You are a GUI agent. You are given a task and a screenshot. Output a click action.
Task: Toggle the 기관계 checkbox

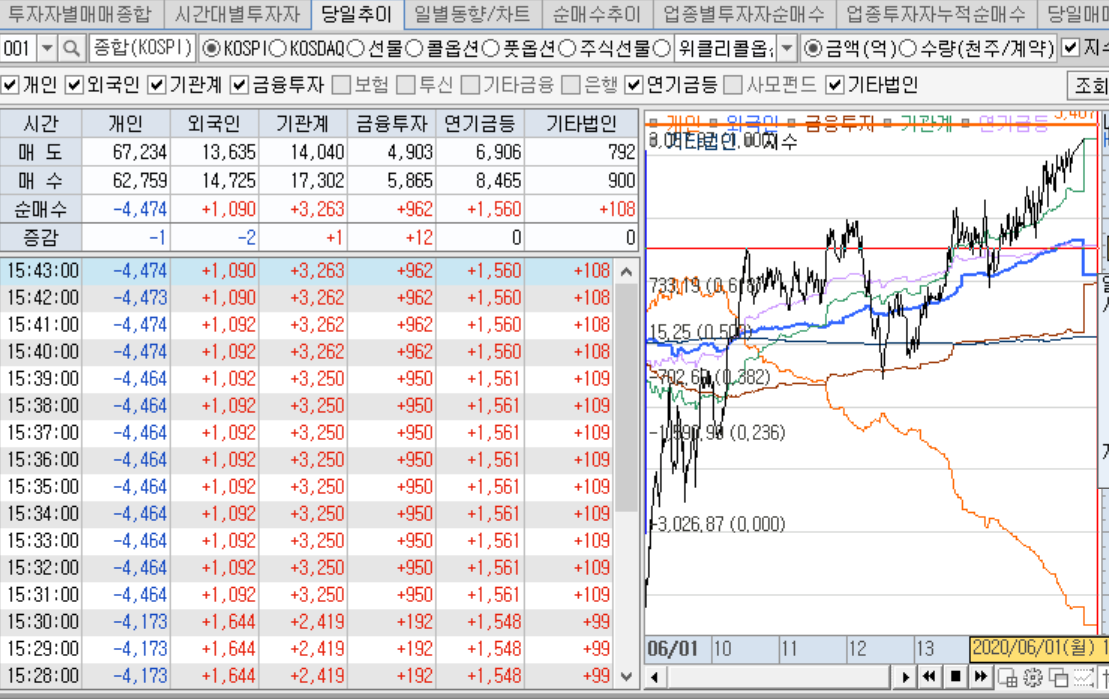pyautogui.click(x=156, y=86)
